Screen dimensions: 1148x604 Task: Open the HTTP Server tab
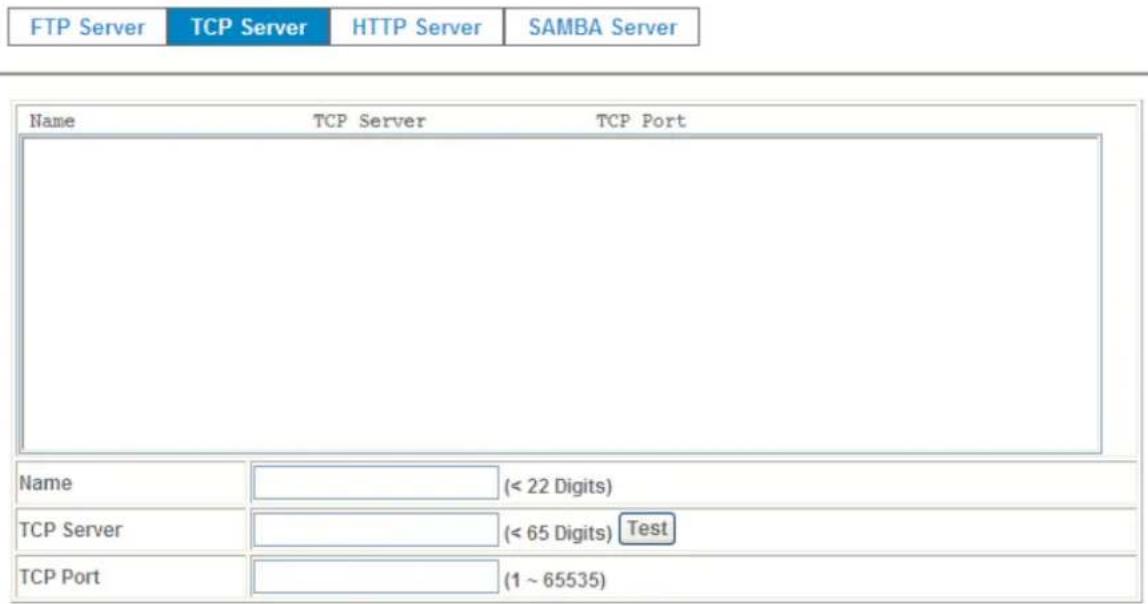(417, 27)
